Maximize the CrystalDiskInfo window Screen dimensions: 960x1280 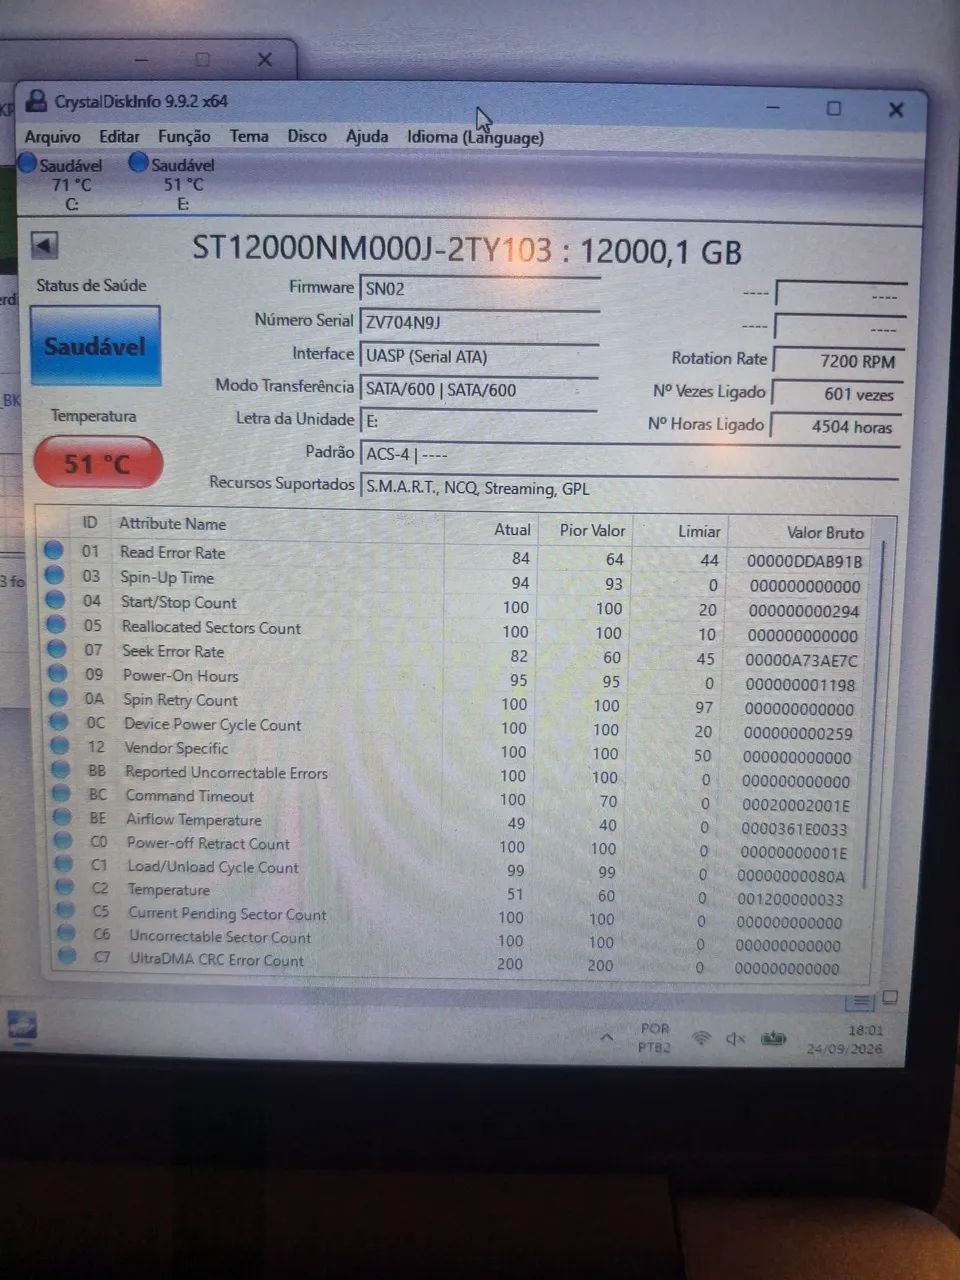pyautogui.click(x=833, y=108)
